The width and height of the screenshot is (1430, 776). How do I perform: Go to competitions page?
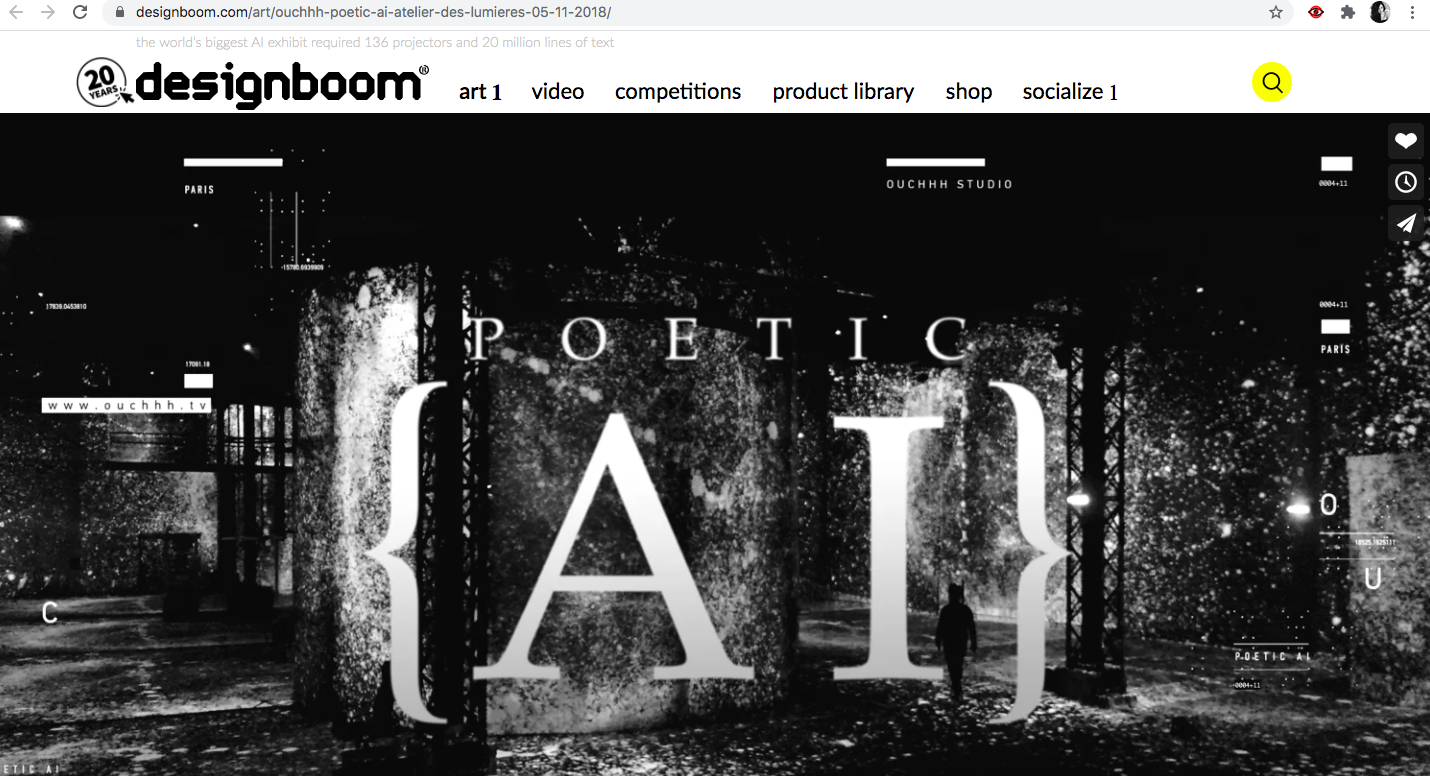pyautogui.click(x=678, y=92)
